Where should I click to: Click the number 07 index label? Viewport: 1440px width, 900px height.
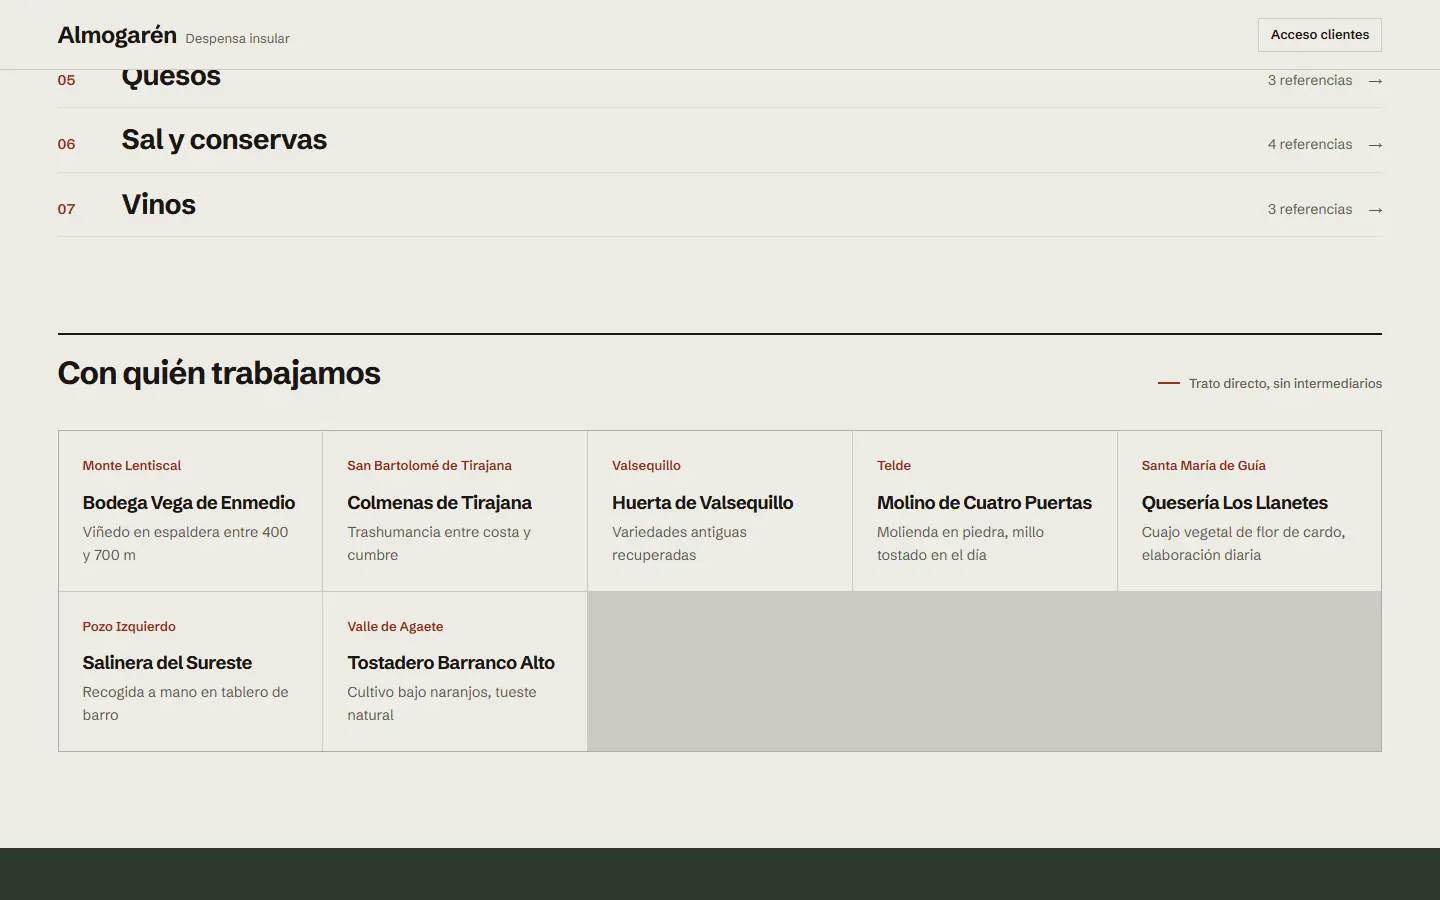(x=66, y=209)
